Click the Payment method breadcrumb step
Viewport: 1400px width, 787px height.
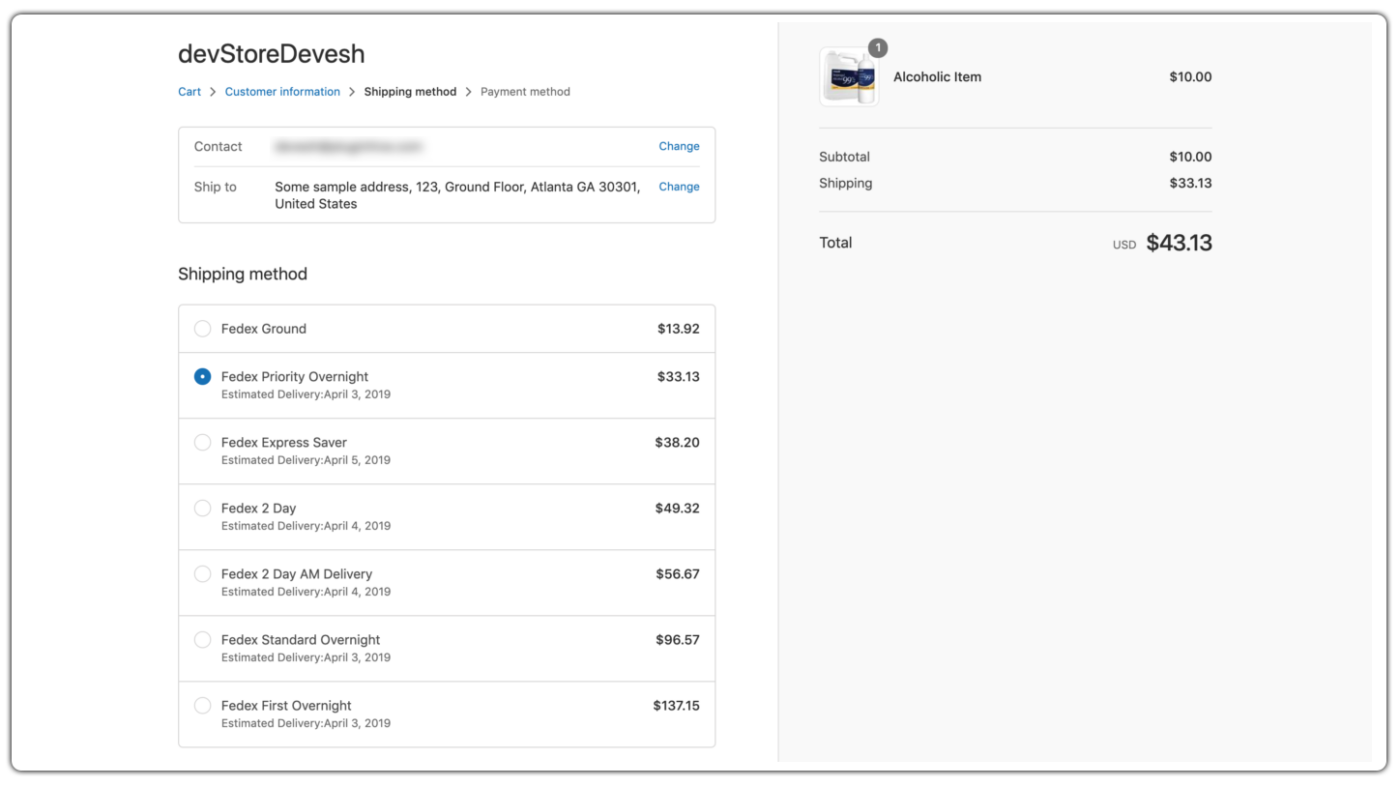[525, 92]
